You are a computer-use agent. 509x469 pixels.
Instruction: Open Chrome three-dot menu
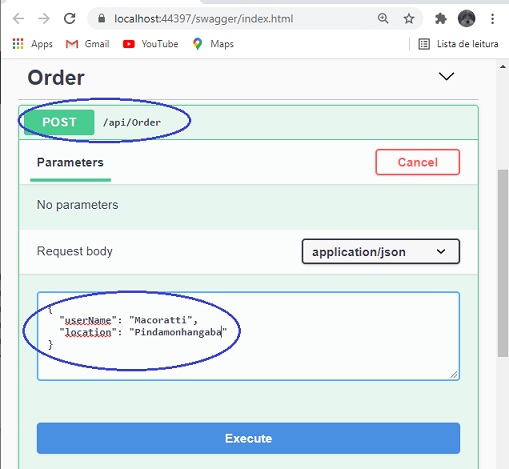click(492, 18)
